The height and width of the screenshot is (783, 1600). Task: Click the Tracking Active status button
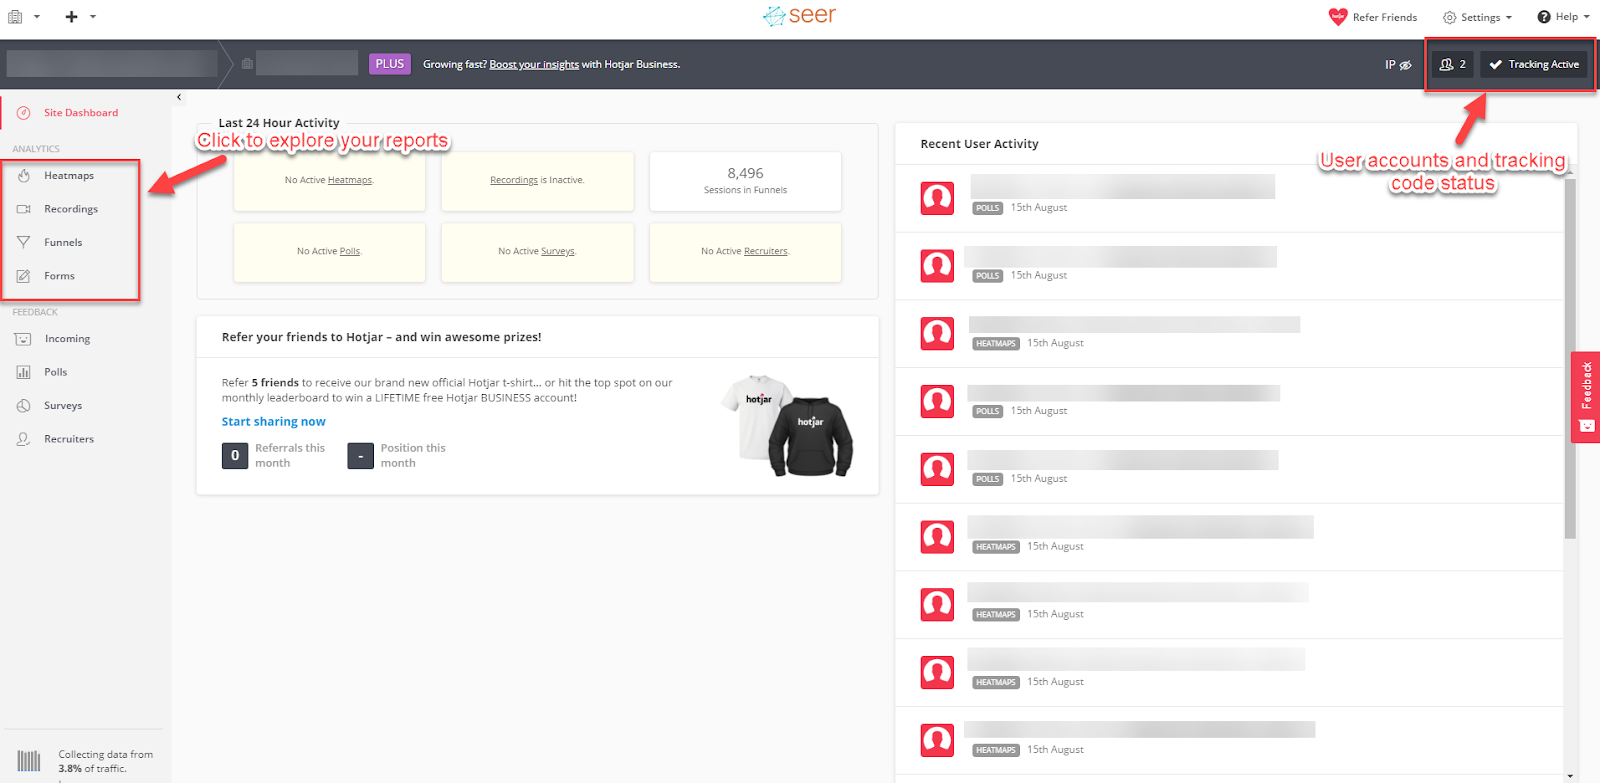click(1534, 65)
